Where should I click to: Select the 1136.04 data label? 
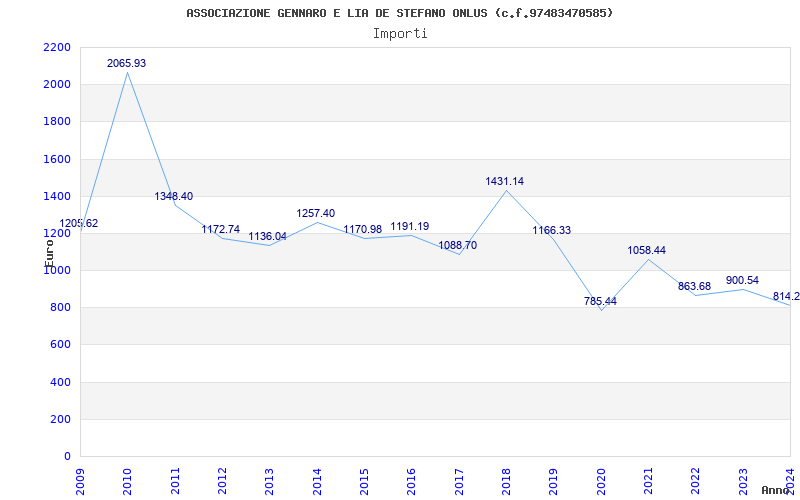[x=267, y=237]
